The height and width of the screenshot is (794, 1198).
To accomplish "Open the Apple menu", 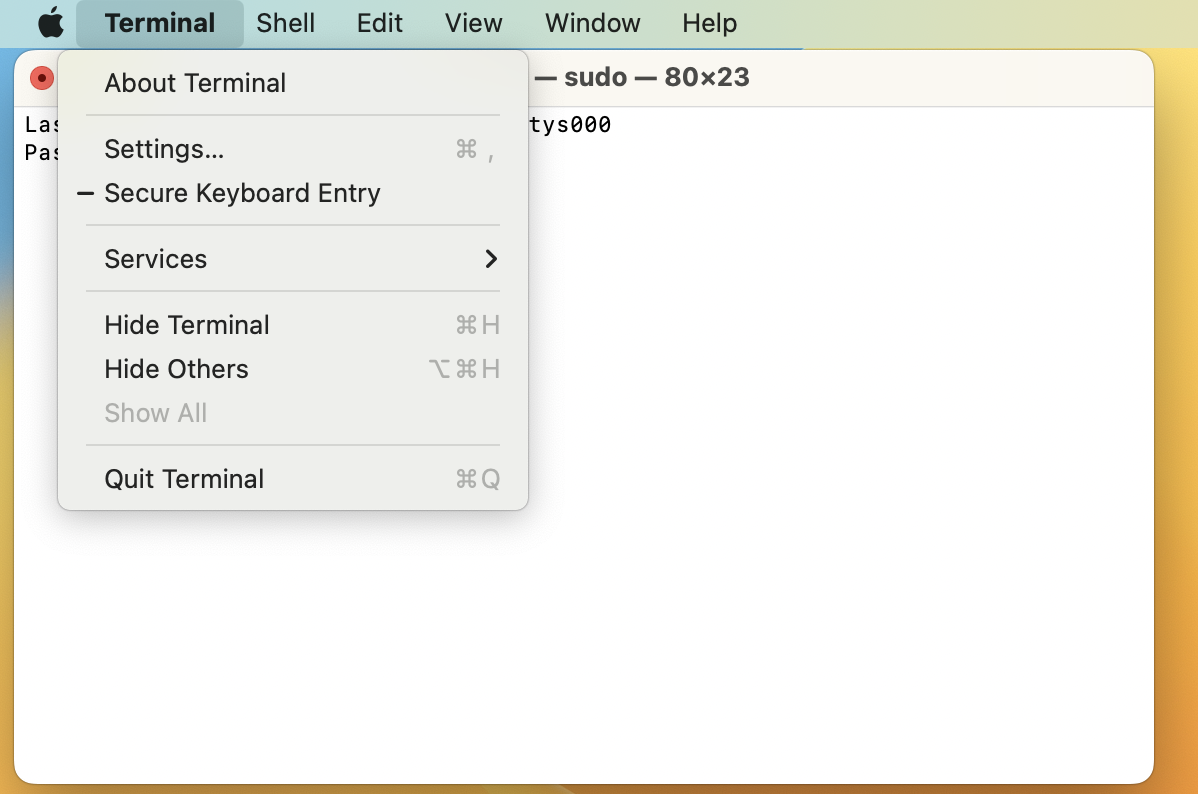I will coord(50,23).
